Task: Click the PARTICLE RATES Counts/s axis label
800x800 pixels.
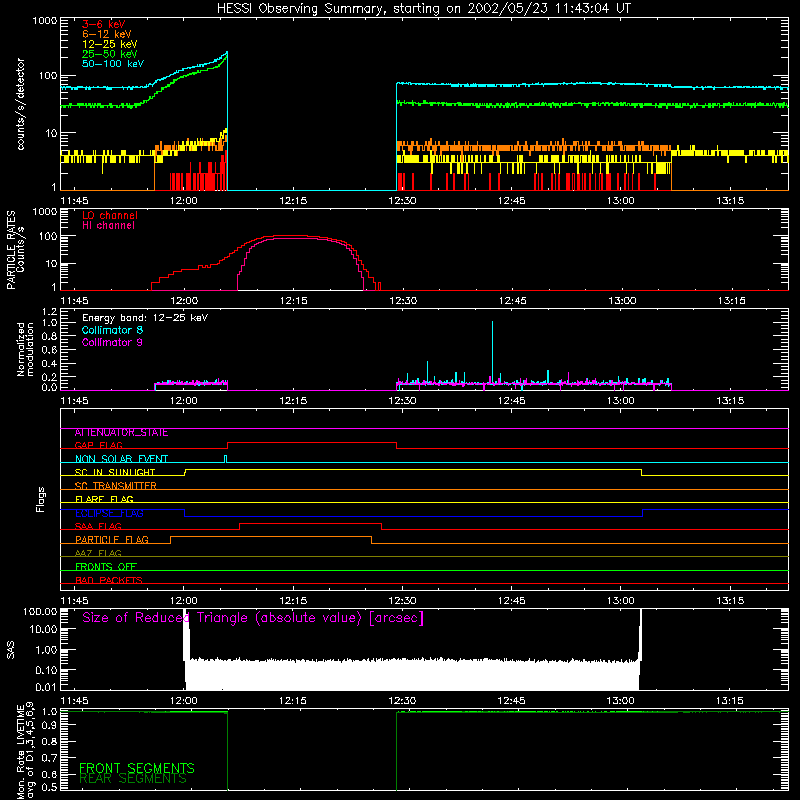Action: pyautogui.click(x=15, y=250)
